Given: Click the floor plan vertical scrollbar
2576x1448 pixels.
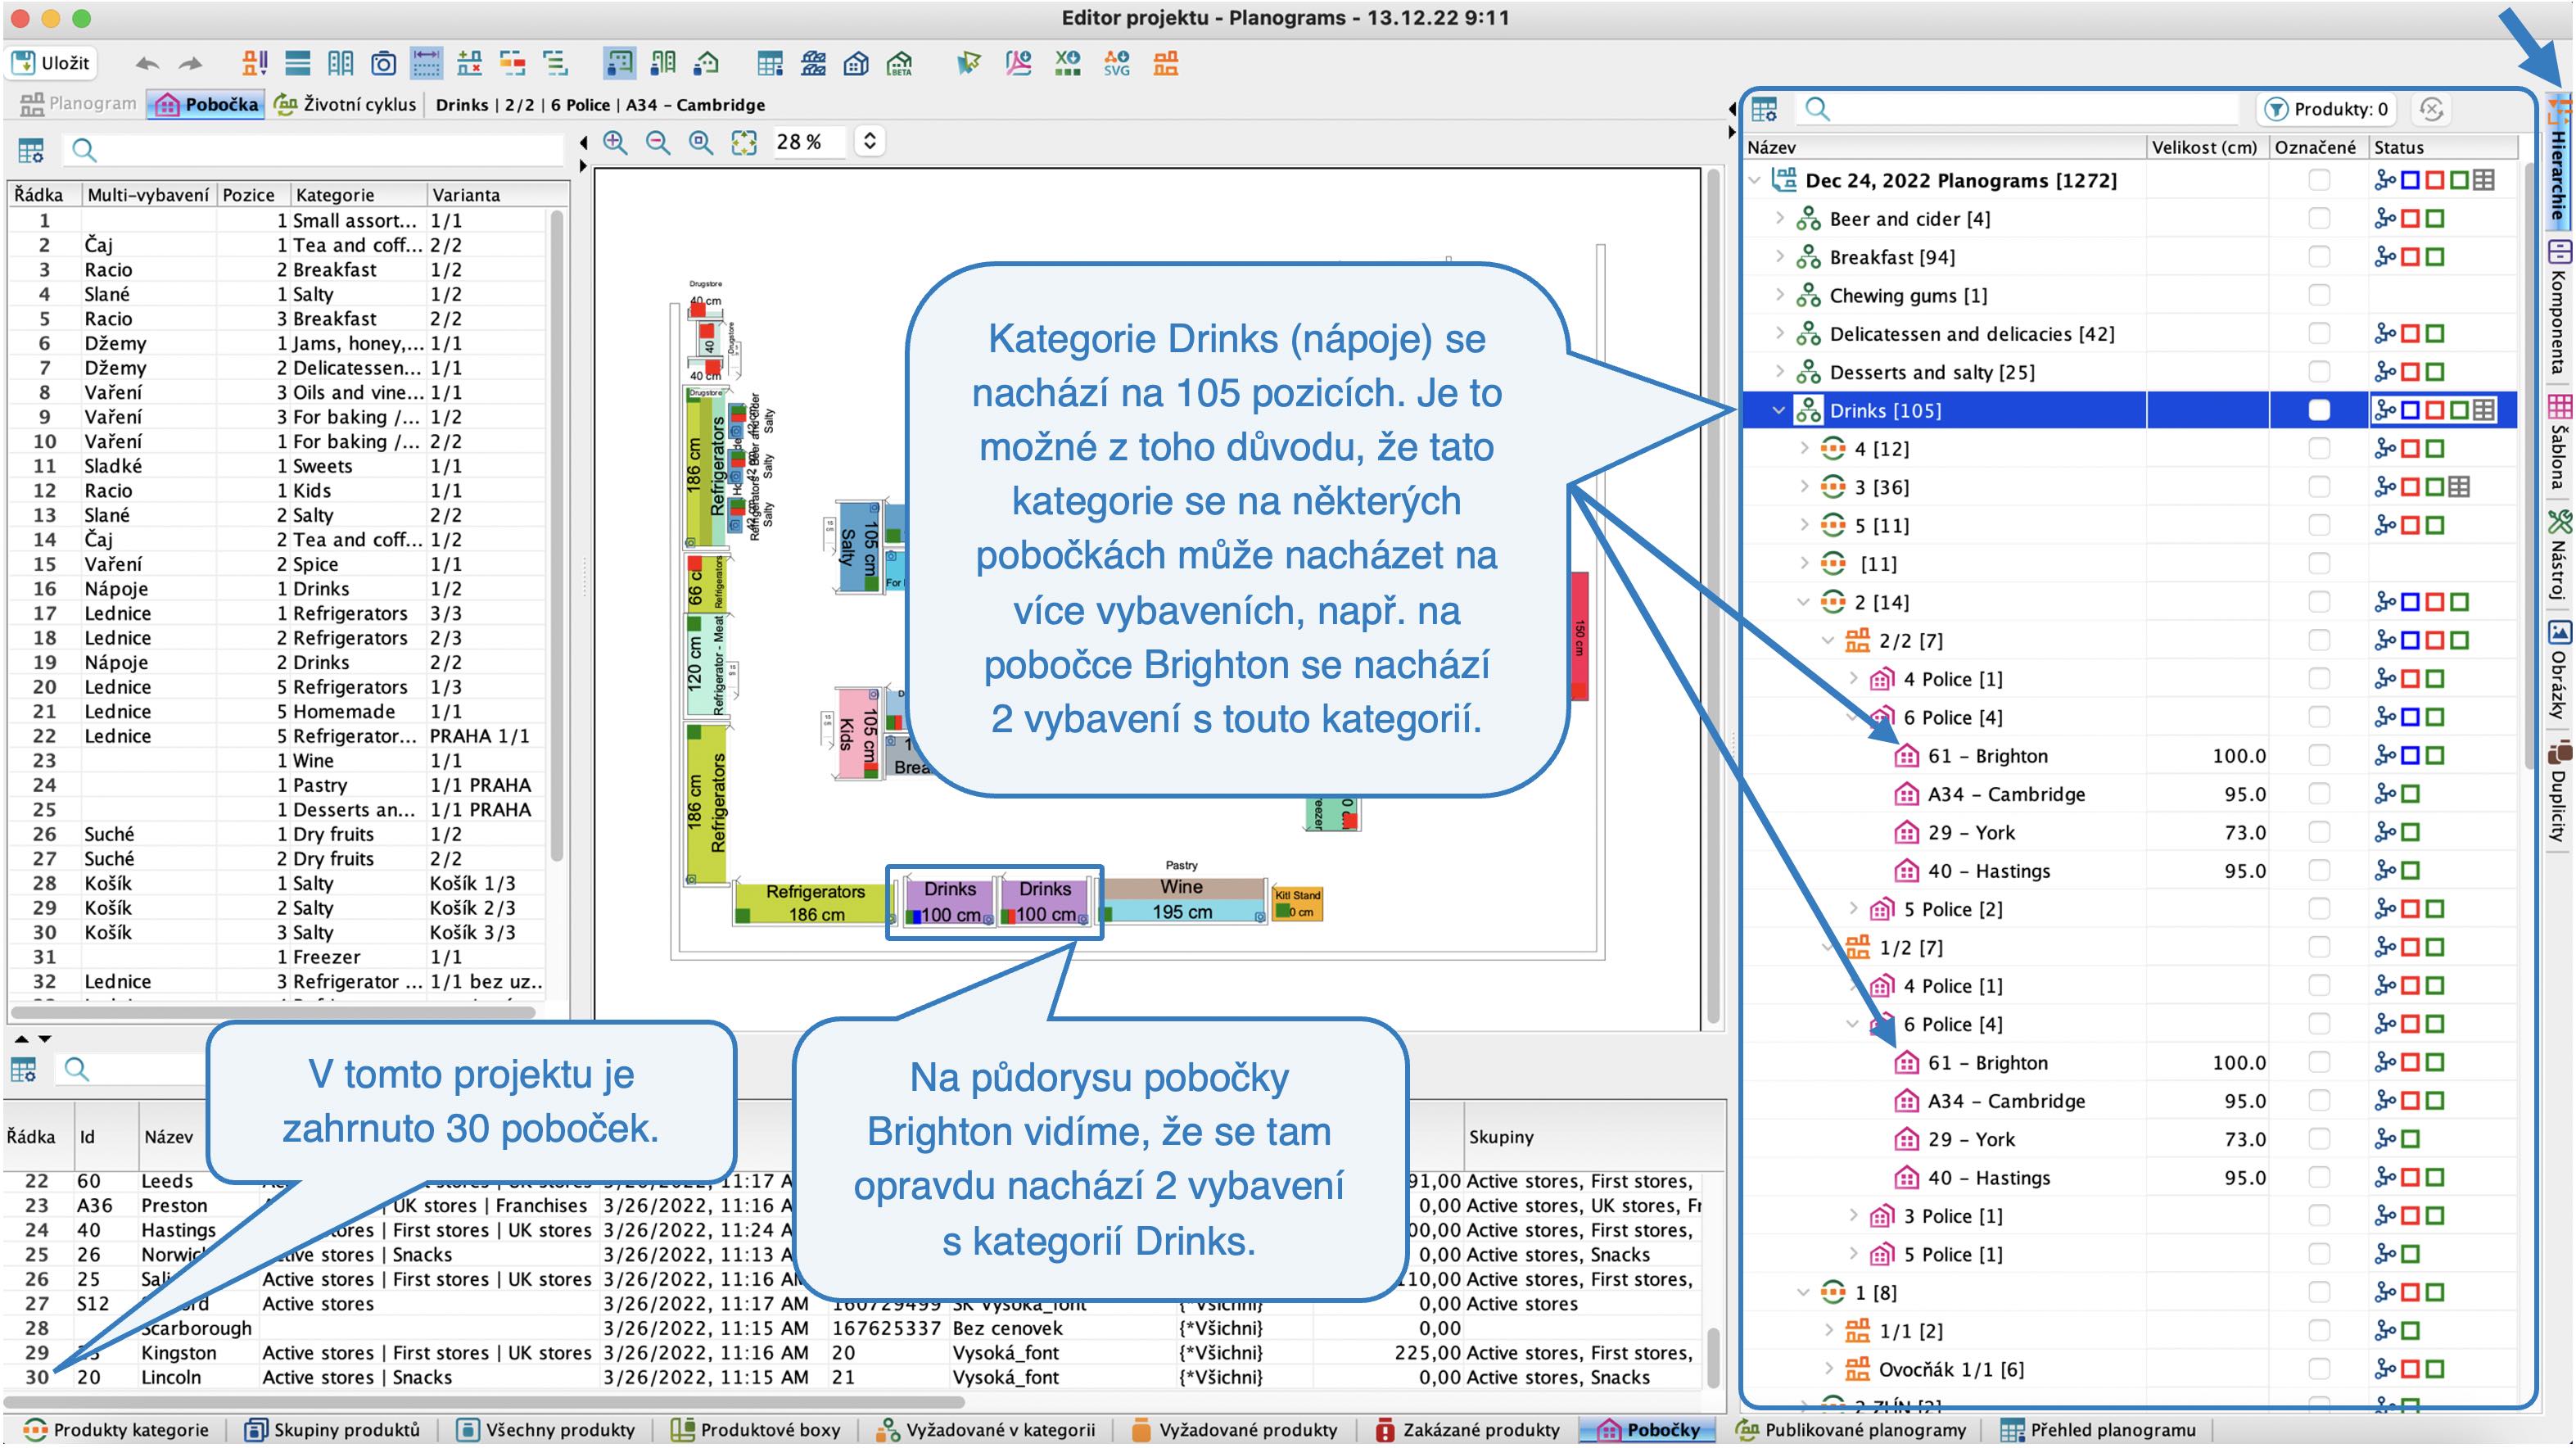Looking at the screenshot, I should point(1714,596).
